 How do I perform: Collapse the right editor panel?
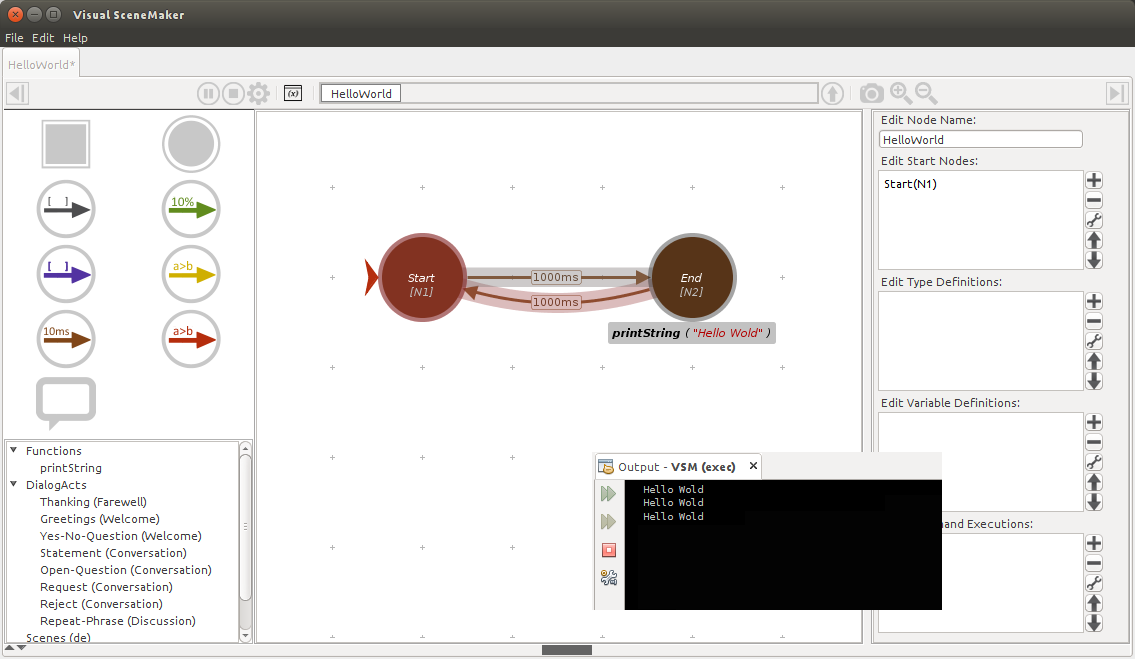click(1117, 93)
